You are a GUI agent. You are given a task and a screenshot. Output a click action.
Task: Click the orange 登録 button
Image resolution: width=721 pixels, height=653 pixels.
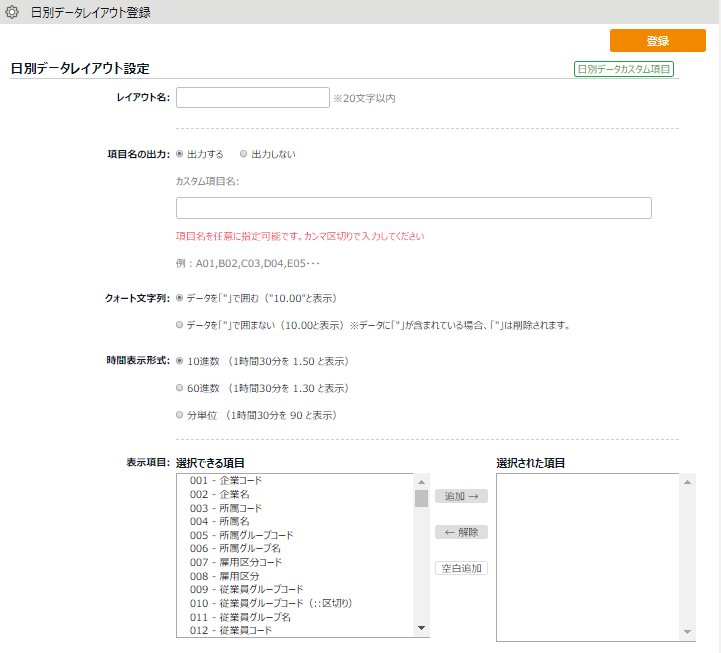tap(658, 40)
